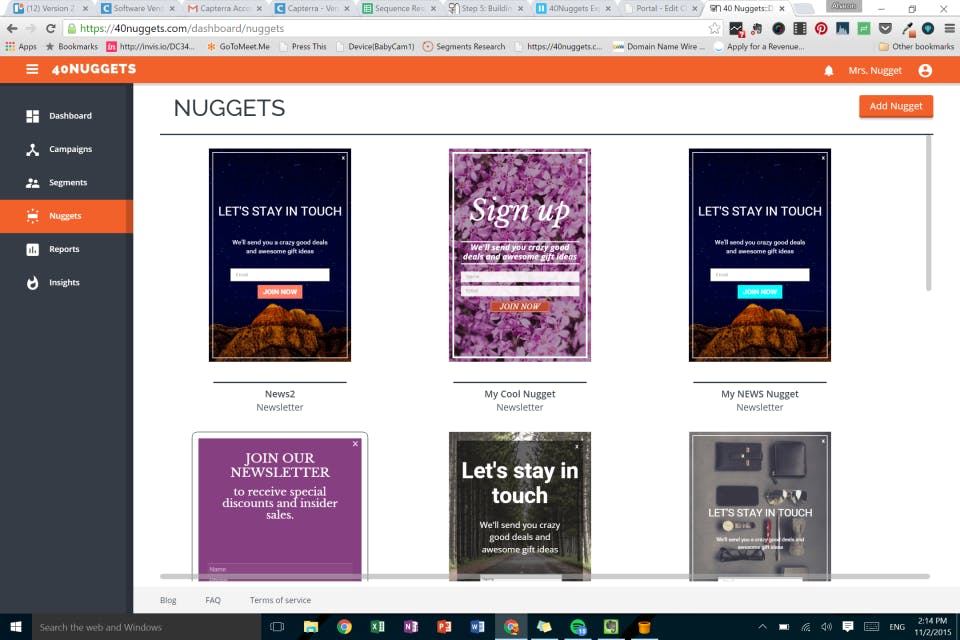This screenshot has height=640, width=960.
Task: Reload the page with refresh icon
Action: [x=50, y=28]
